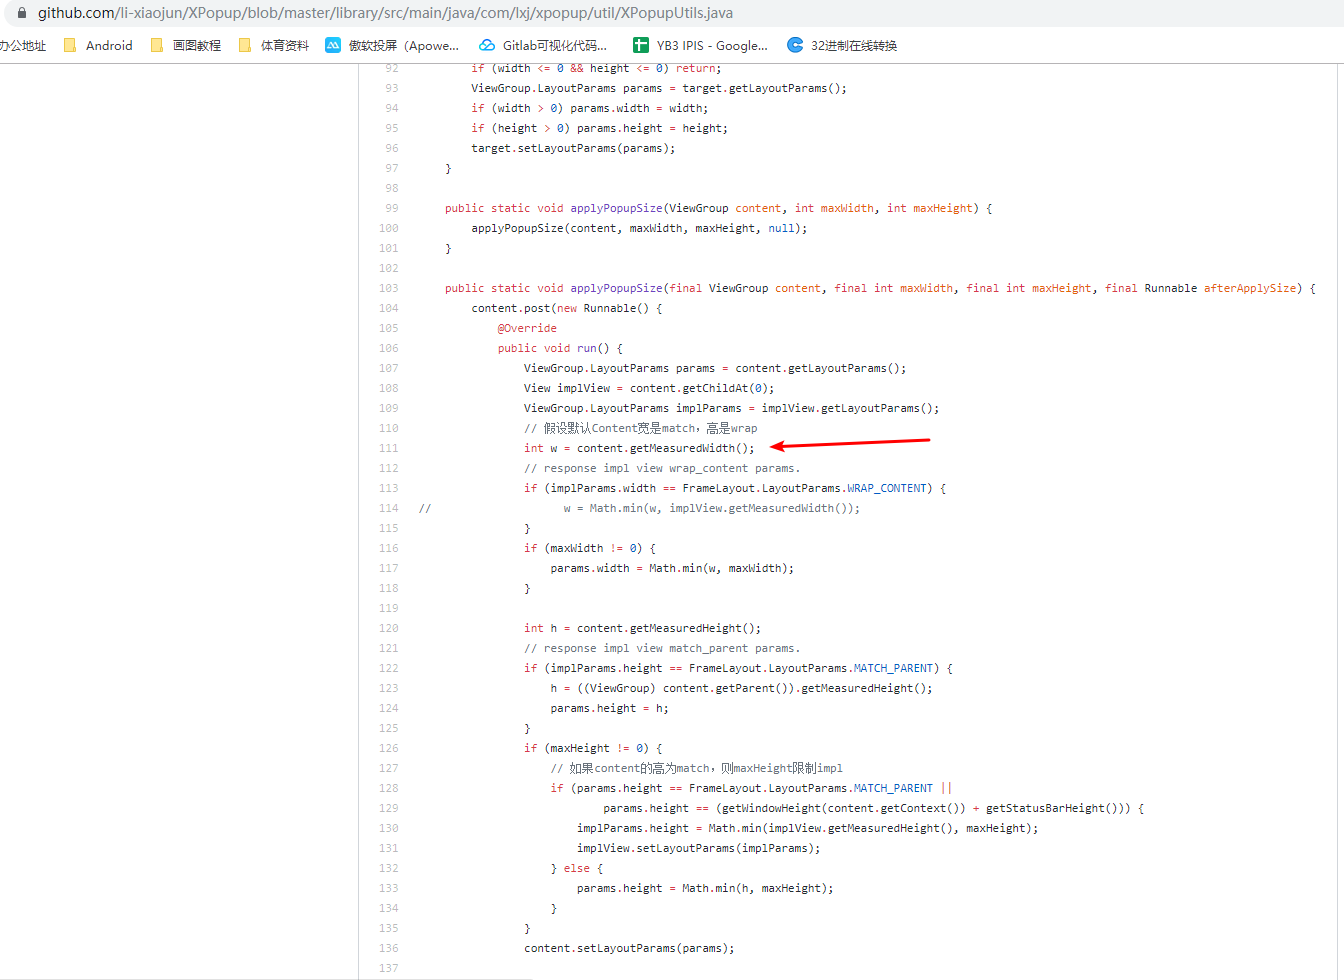Expand the 画图教程 bookmarks folder
Screen dimensions: 1344x980
tap(197, 45)
